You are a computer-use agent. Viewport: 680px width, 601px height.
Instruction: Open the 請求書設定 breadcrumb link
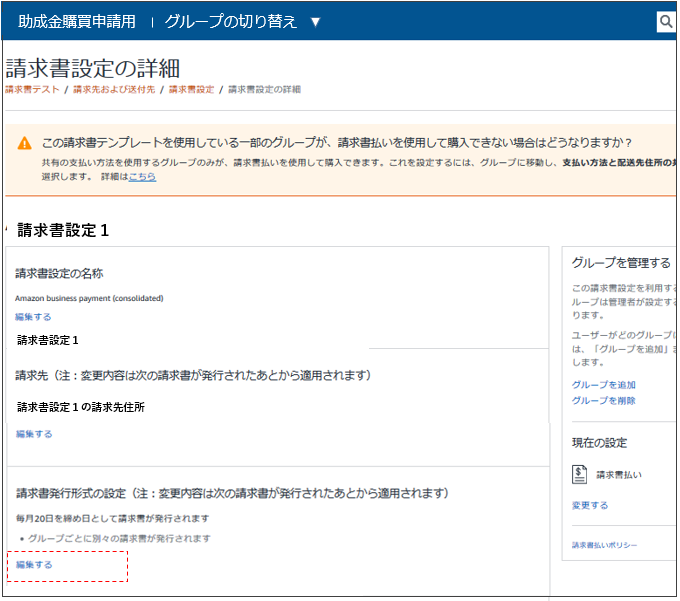coord(191,89)
